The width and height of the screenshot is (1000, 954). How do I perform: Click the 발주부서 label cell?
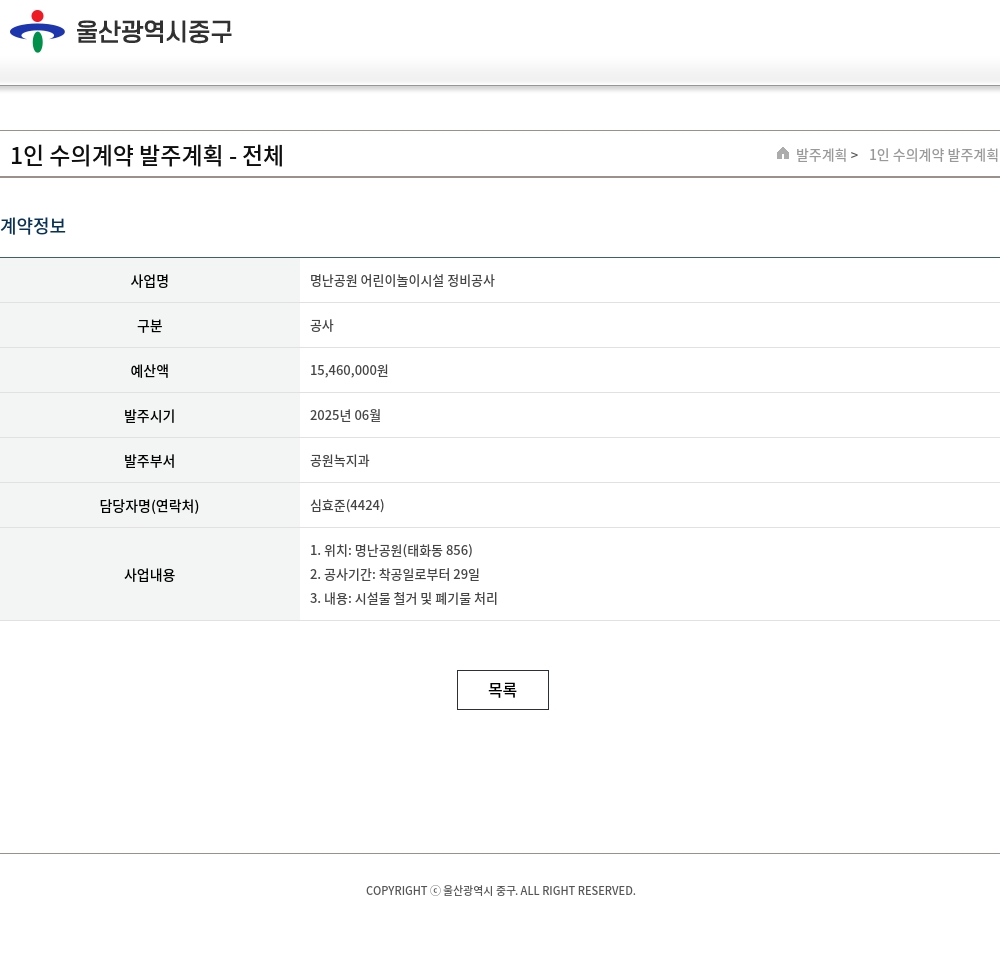pos(150,460)
